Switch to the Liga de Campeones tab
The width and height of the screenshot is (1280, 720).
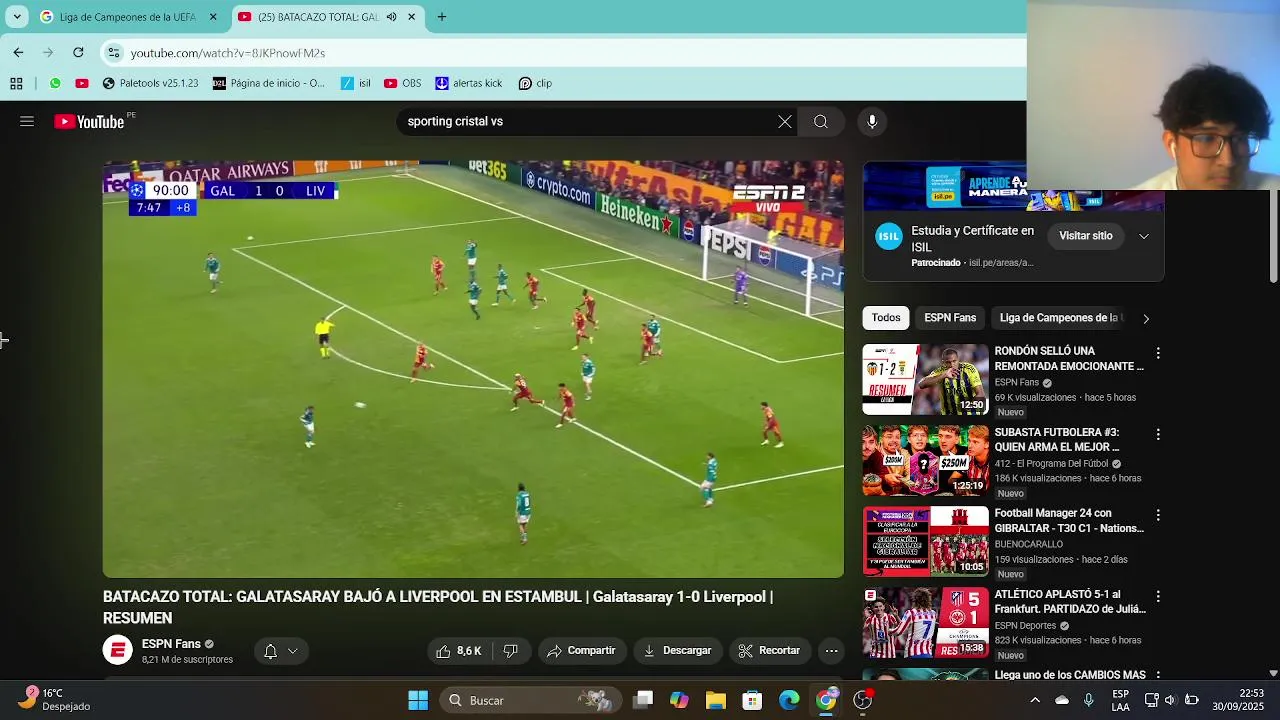(129, 17)
